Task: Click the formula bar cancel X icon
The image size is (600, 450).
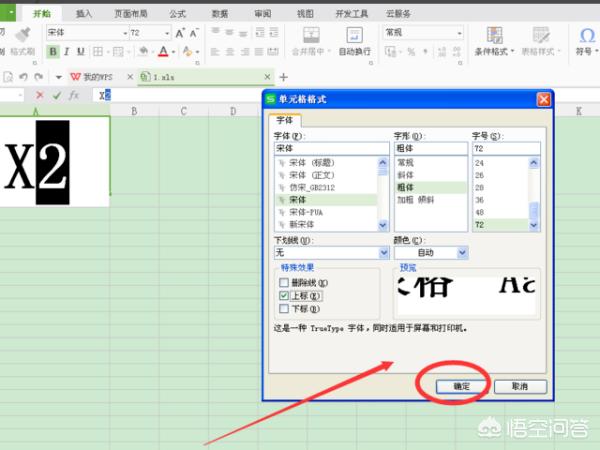Action: (x=39, y=95)
